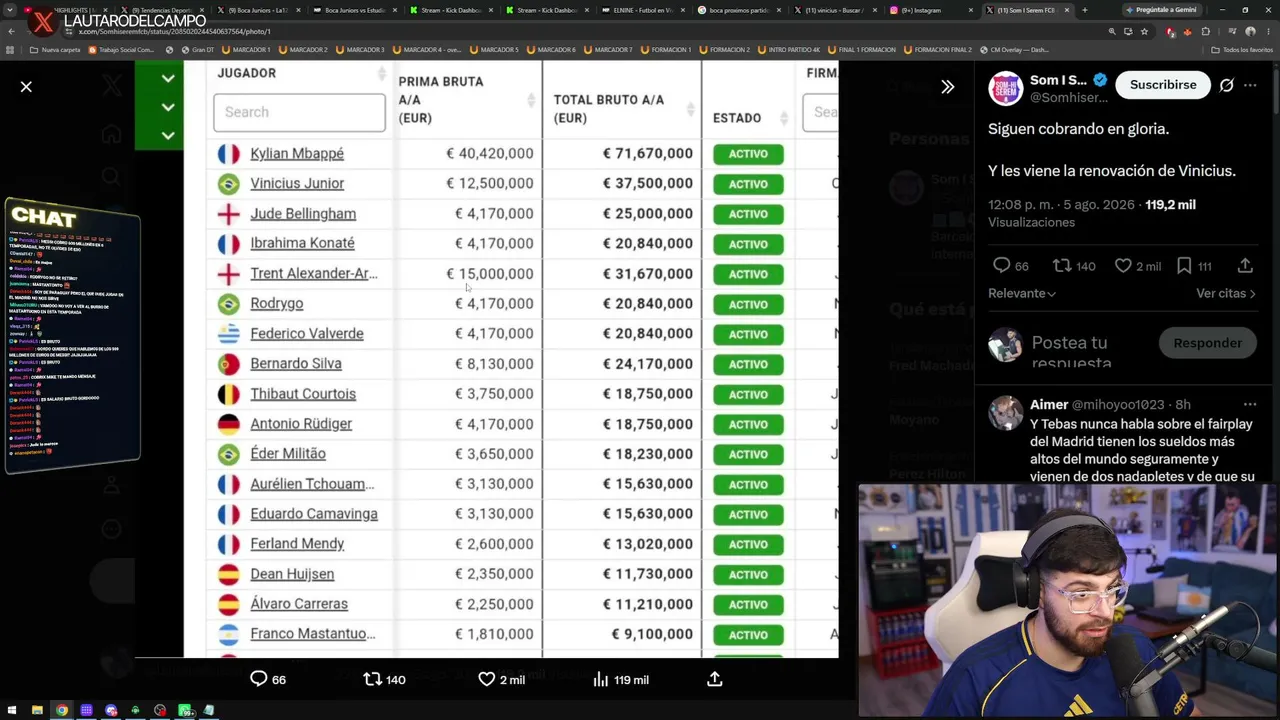Click the top green chevron beside the table
The width and height of the screenshot is (1280, 720).
click(x=168, y=78)
